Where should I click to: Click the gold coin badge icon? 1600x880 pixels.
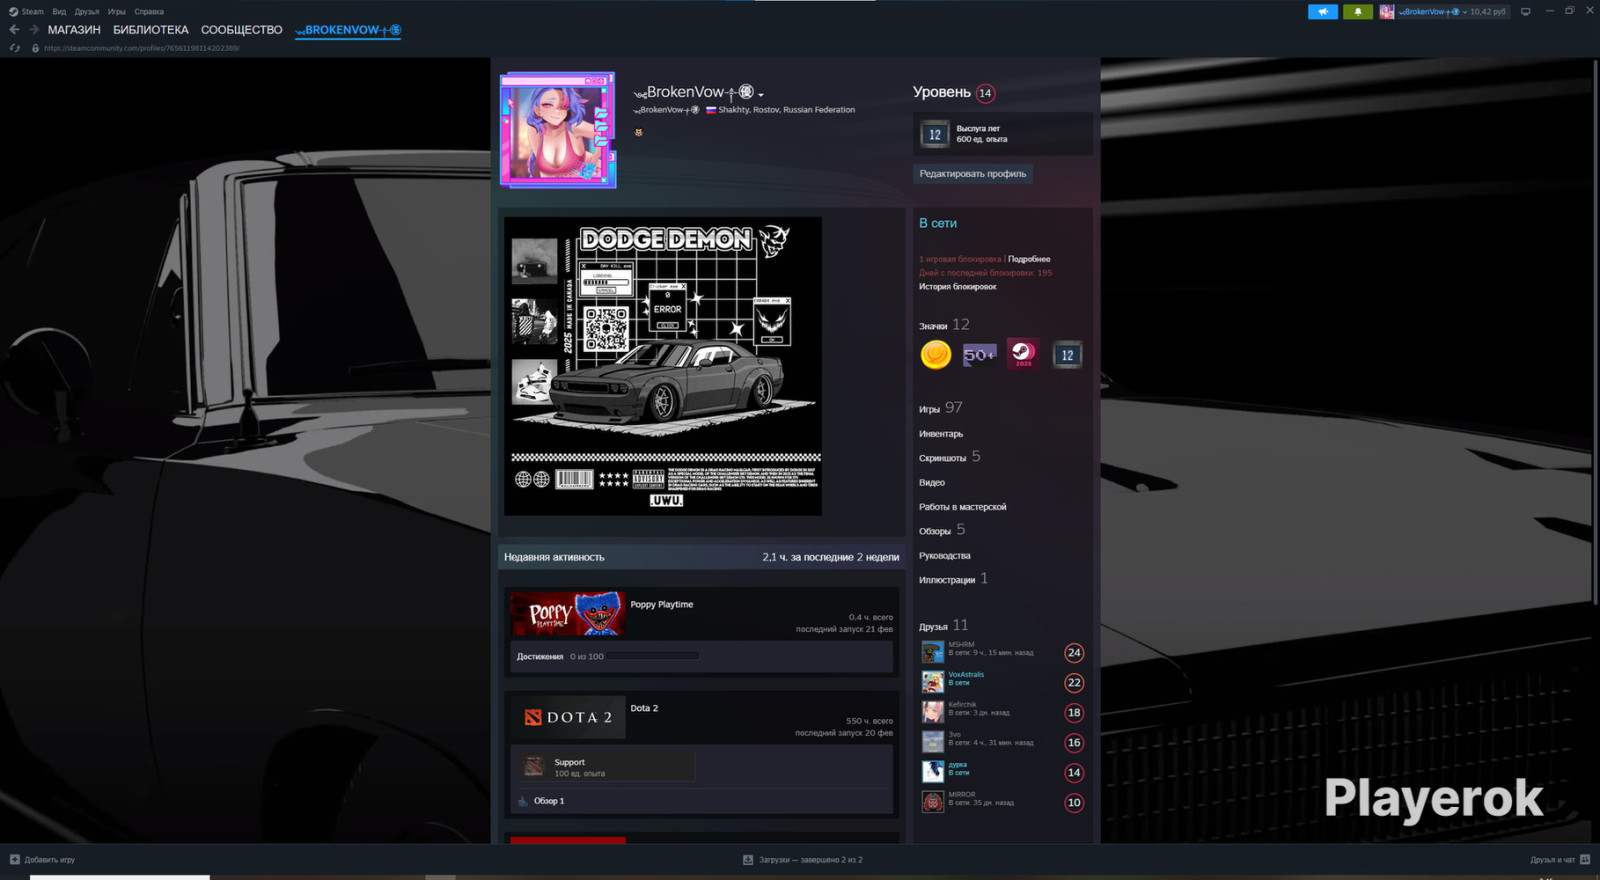(x=935, y=355)
